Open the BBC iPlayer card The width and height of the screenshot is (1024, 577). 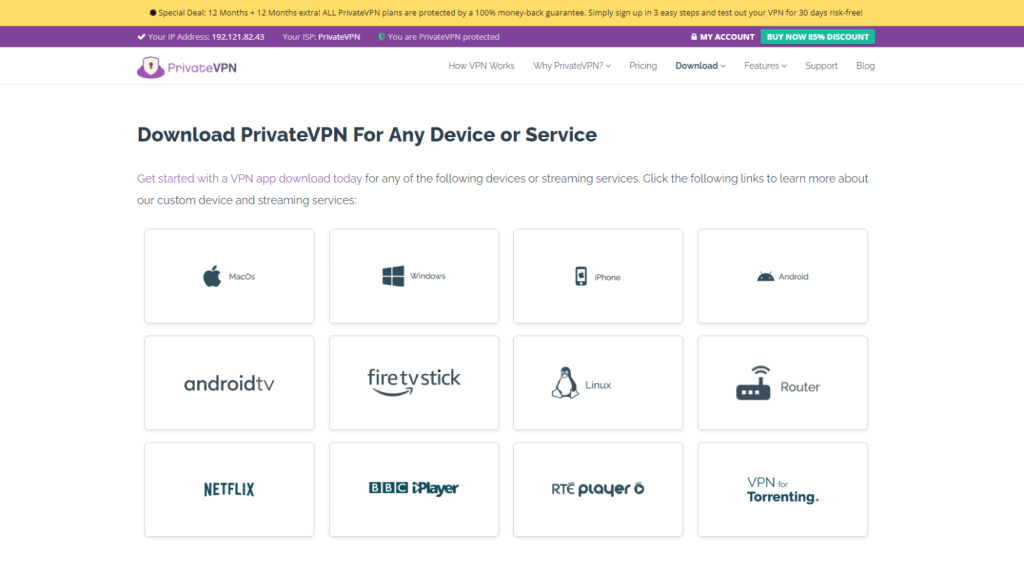[414, 490]
